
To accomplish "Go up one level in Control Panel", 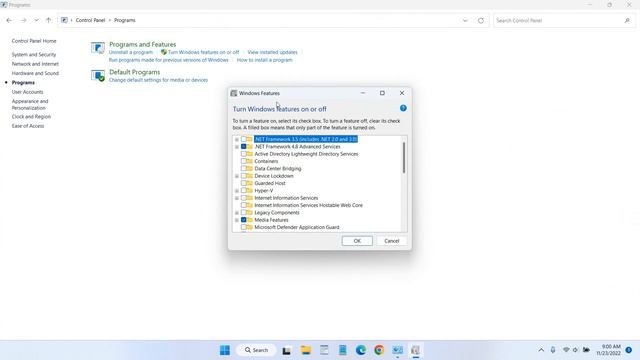I will click(x=49, y=20).
